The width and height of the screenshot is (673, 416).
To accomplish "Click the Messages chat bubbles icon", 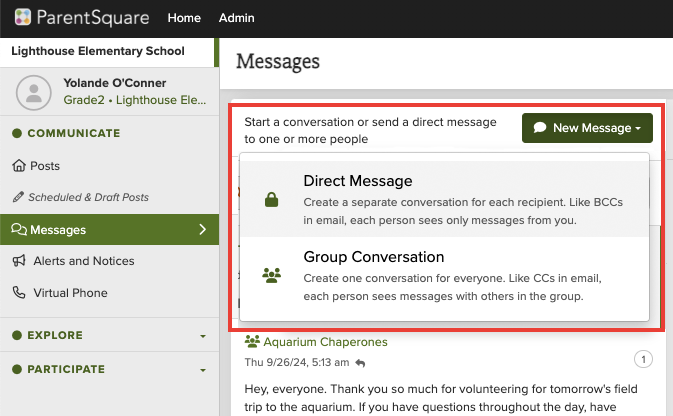I will [x=19, y=229].
